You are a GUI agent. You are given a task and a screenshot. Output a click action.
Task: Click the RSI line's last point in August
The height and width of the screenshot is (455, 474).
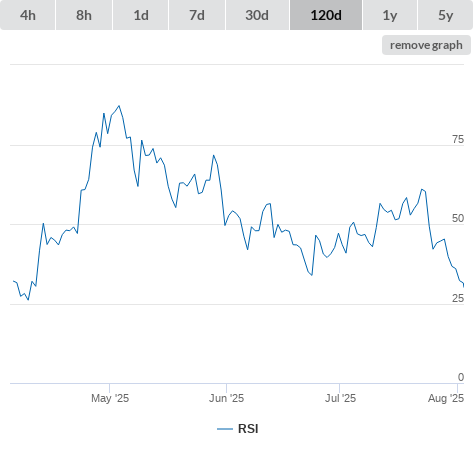(x=464, y=286)
